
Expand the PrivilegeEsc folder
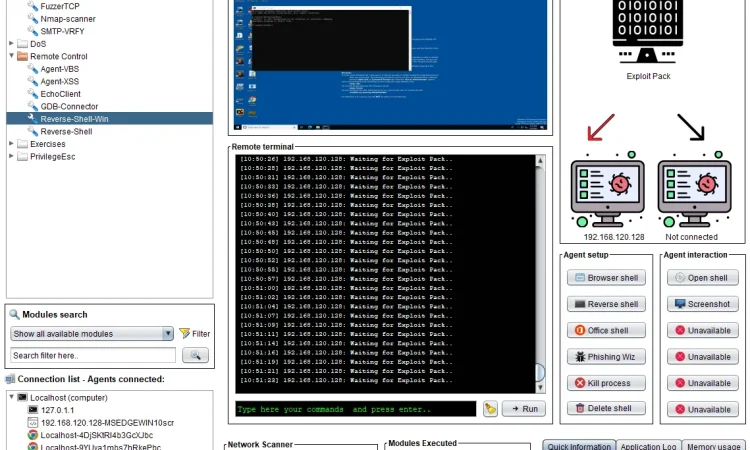coord(10,156)
